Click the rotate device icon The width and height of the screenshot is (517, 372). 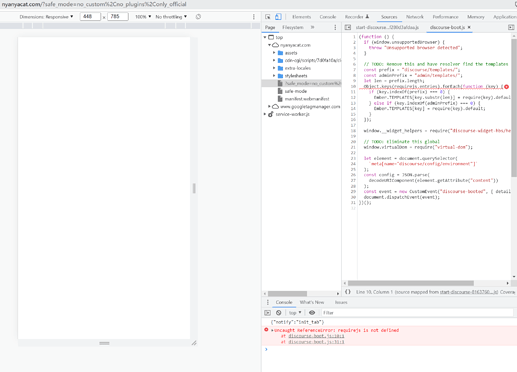point(198,17)
